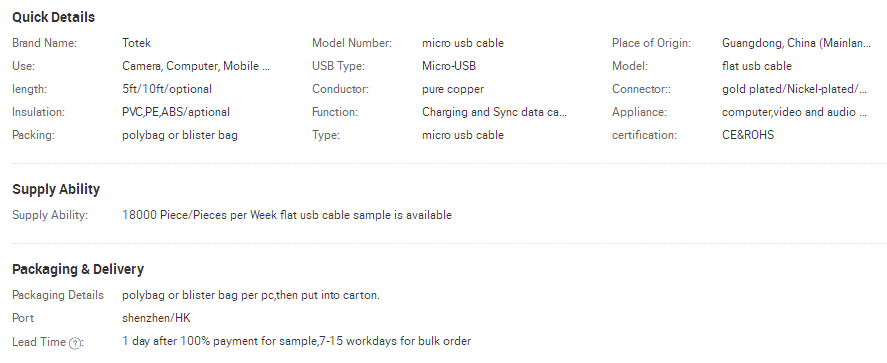Click the truncated Connector gold plated value
887x363 pixels.
[x=794, y=89]
